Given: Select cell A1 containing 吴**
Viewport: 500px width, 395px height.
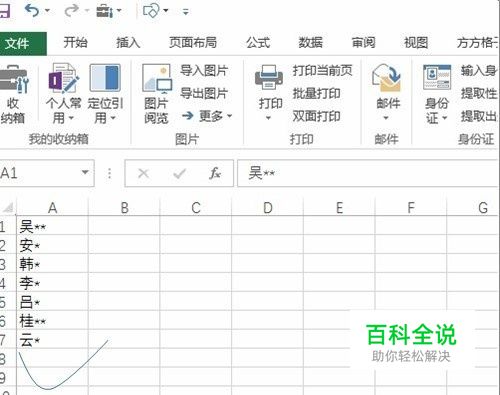Looking at the screenshot, I should 52,226.
